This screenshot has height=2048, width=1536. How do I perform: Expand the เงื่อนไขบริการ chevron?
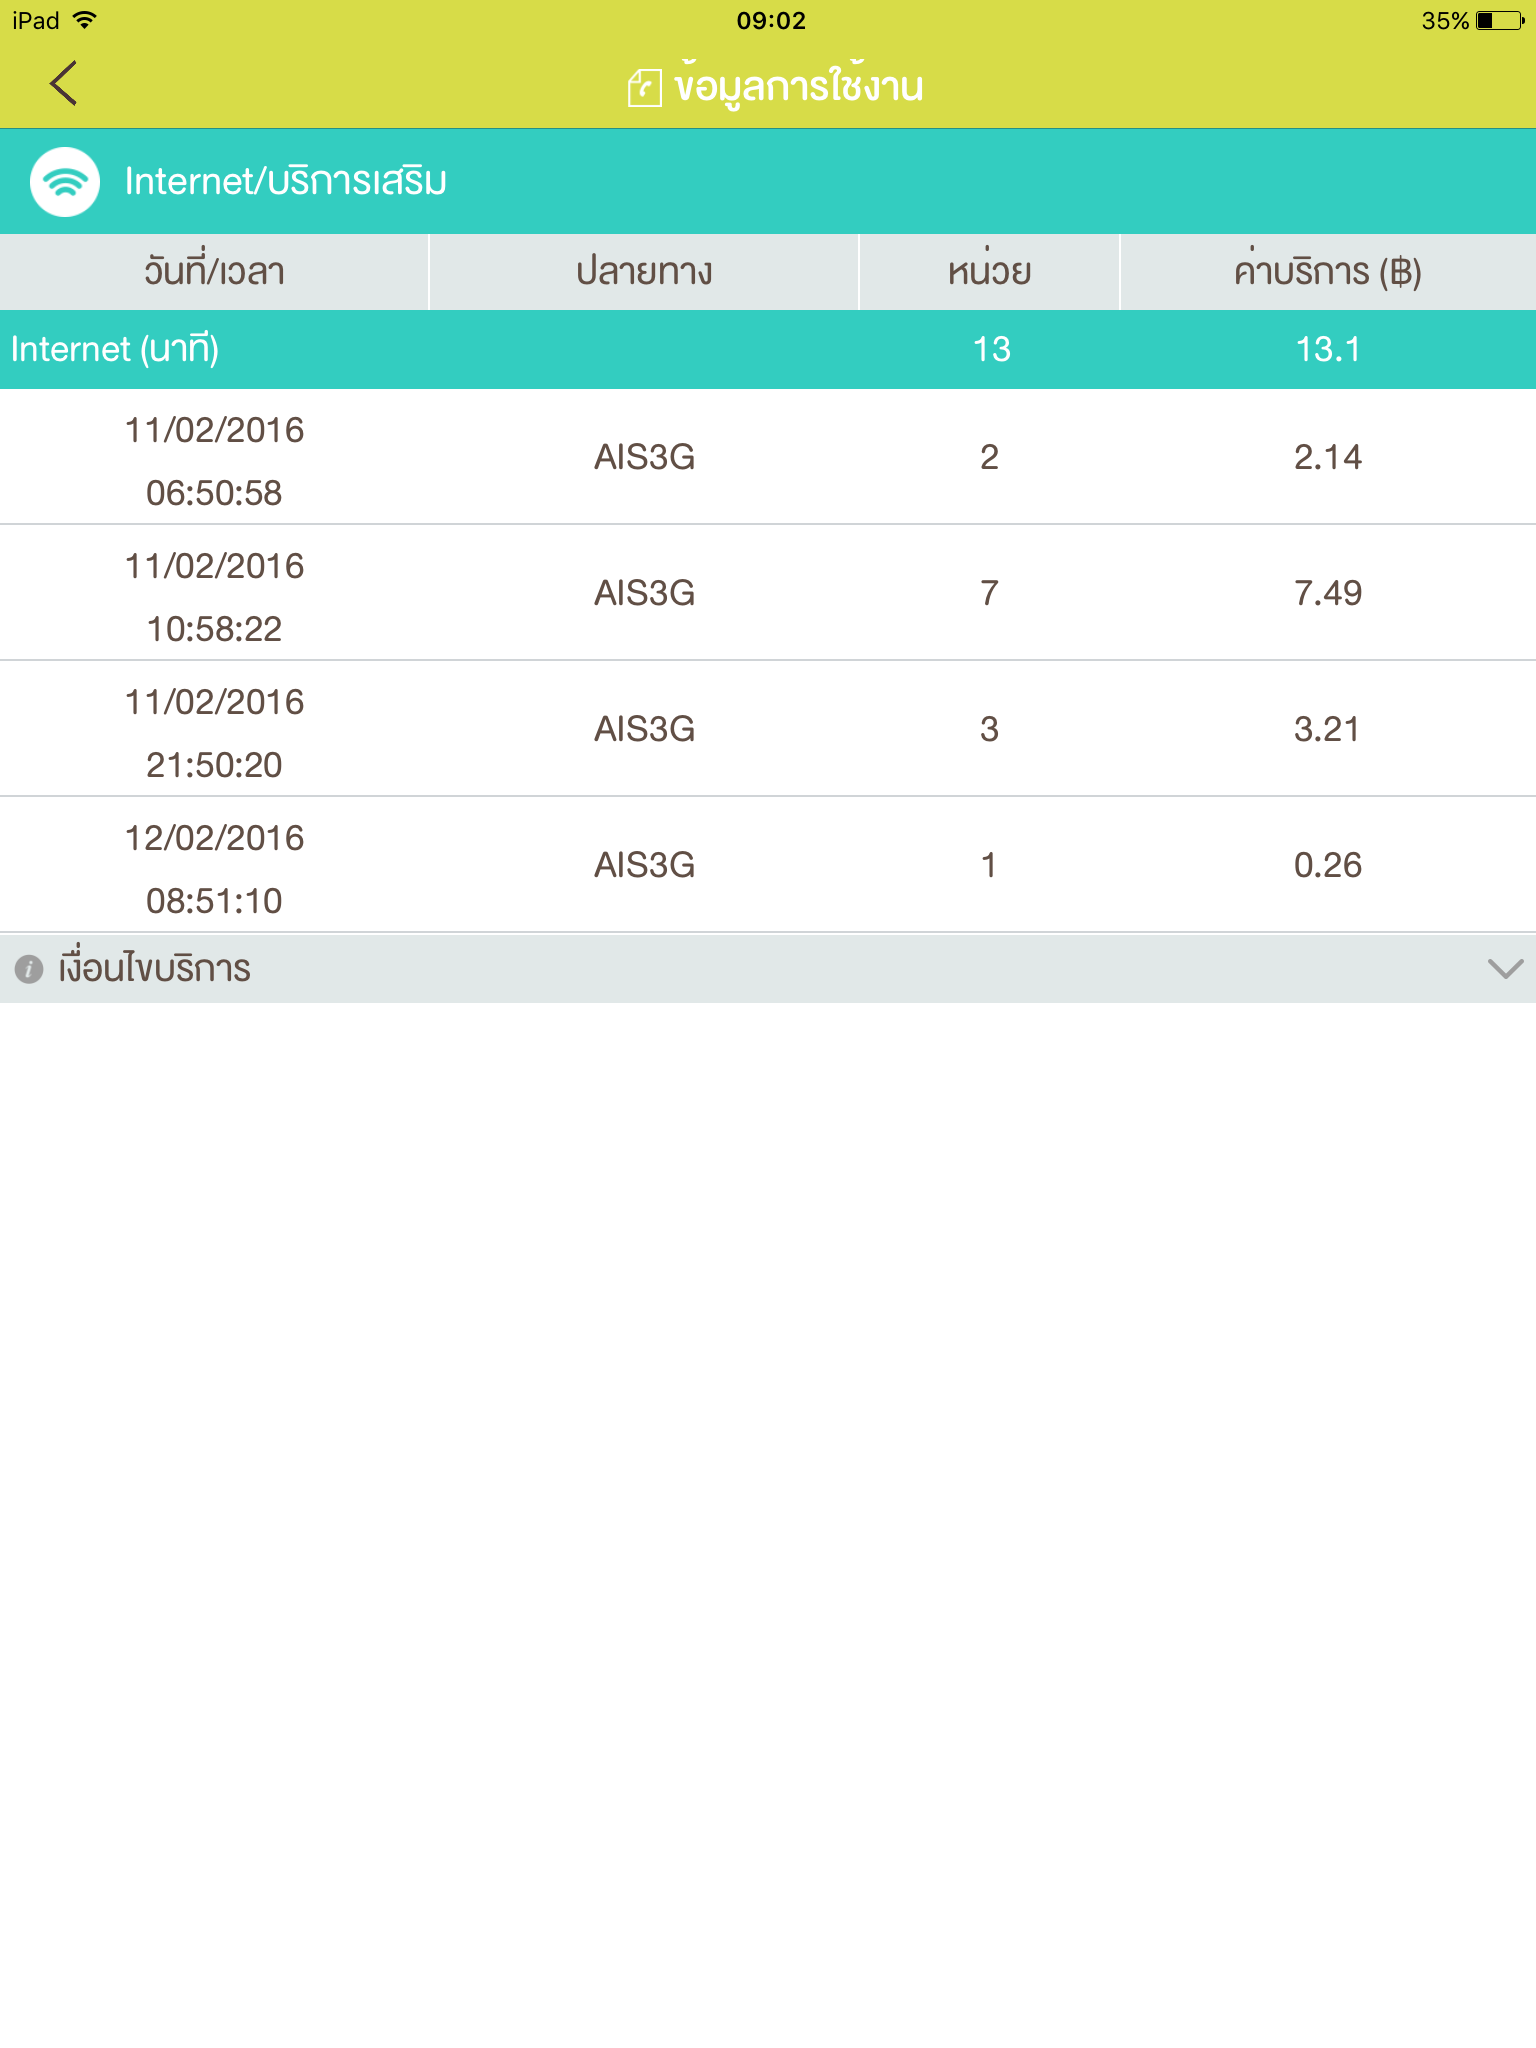click(x=1505, y=968)
